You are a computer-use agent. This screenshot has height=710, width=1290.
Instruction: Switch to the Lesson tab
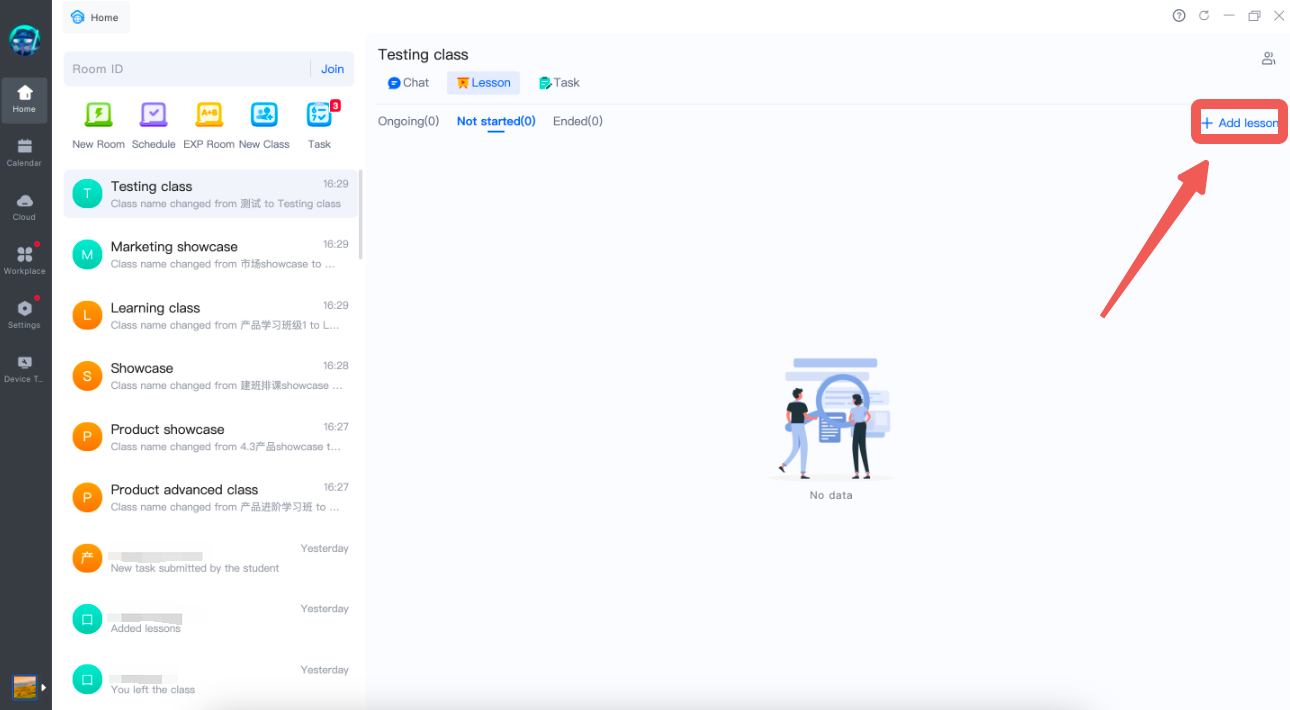pos(483,83)
